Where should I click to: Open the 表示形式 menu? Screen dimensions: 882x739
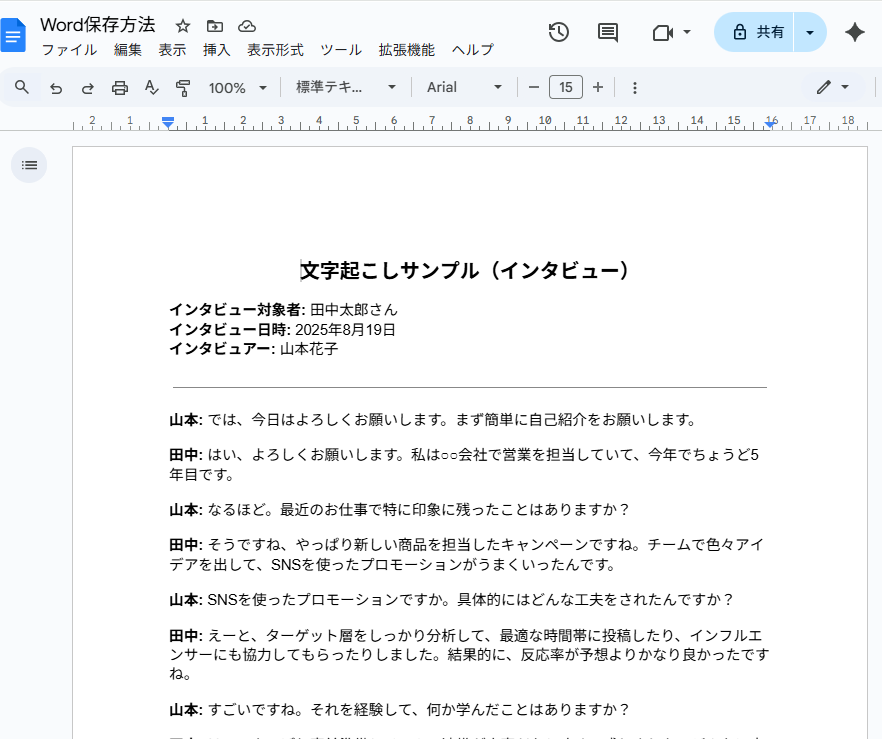coord(275,50)
